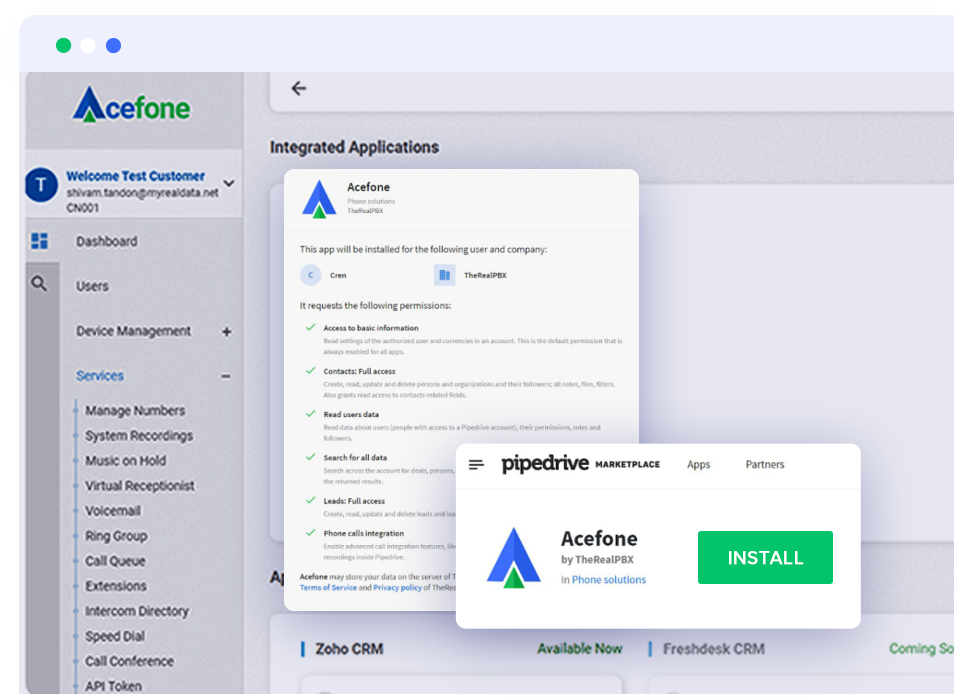Open Ring Group
The width and height of the screenshot is (954, 698).
(116, 536)
